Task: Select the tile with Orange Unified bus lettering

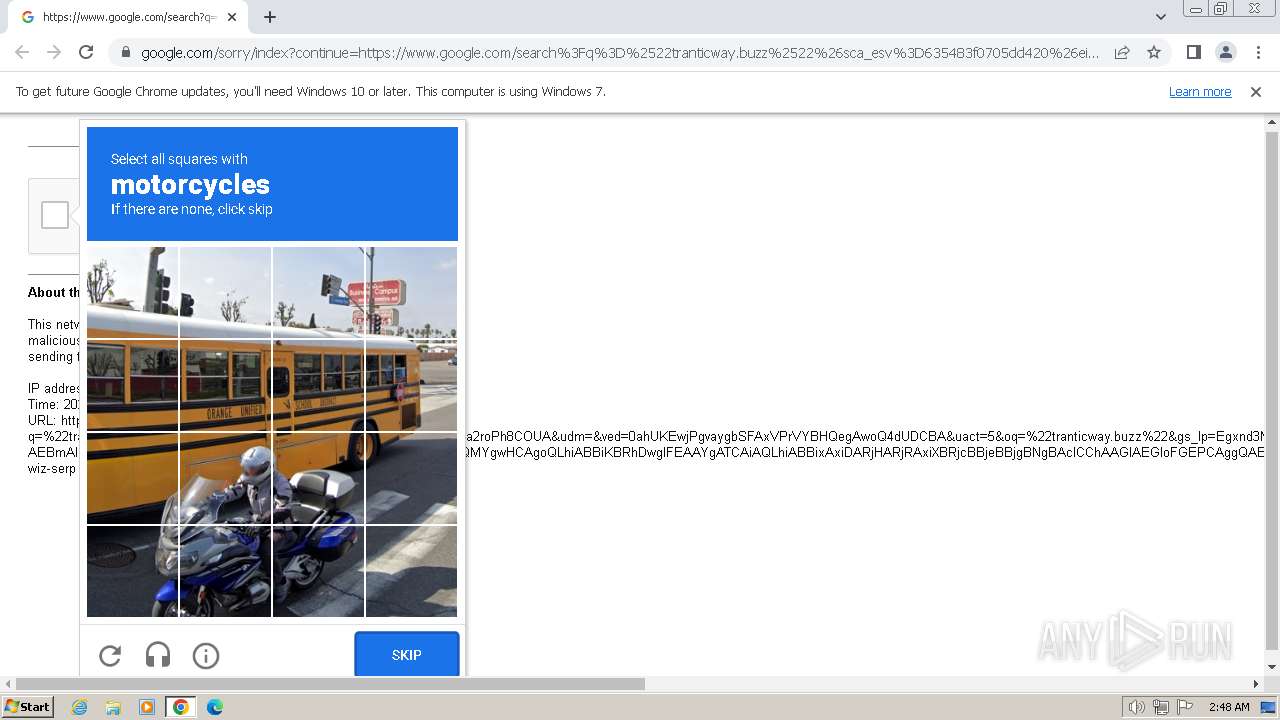Action: 225,385
